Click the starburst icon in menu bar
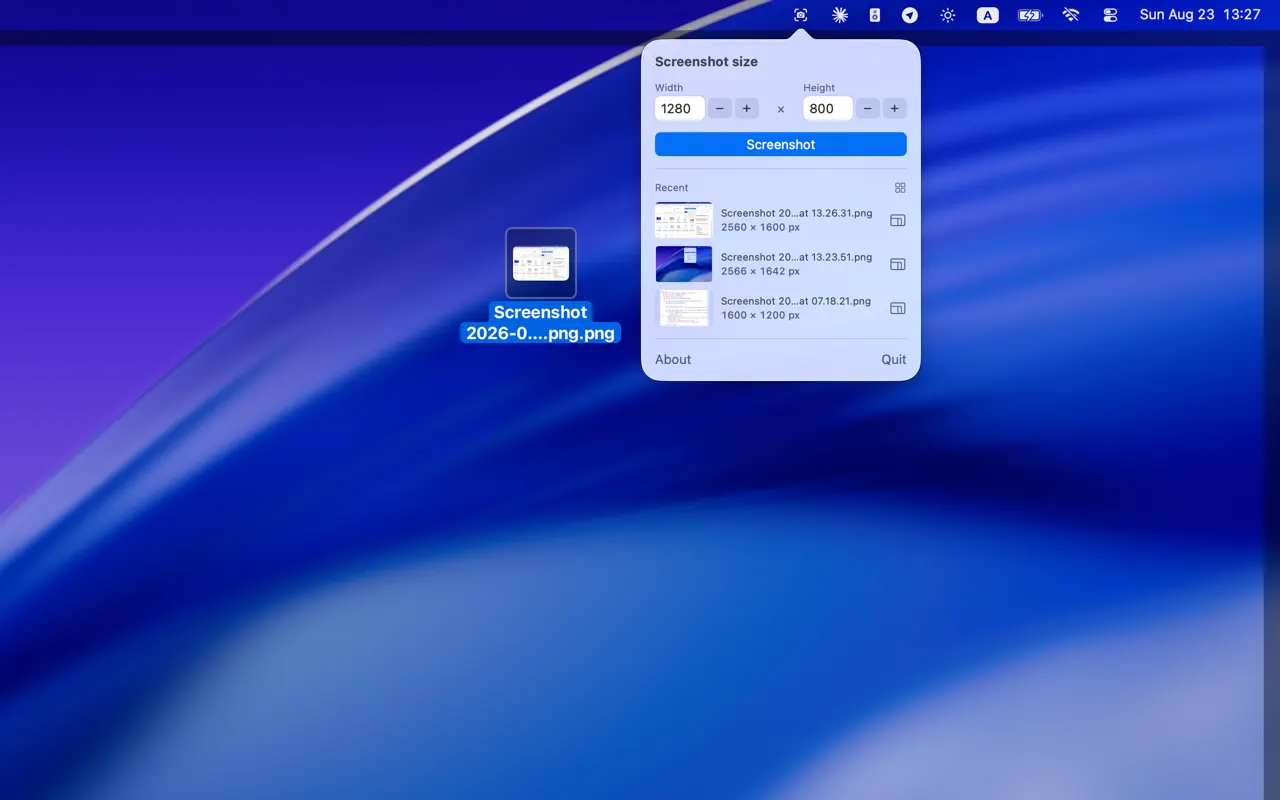The width and height of the screenshot is (1280, 800). [x=840, y=15]
